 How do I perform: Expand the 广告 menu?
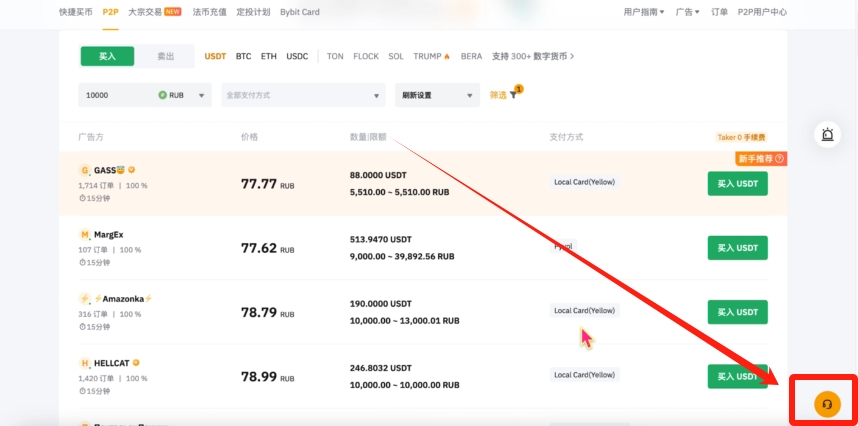coord(687,11)
